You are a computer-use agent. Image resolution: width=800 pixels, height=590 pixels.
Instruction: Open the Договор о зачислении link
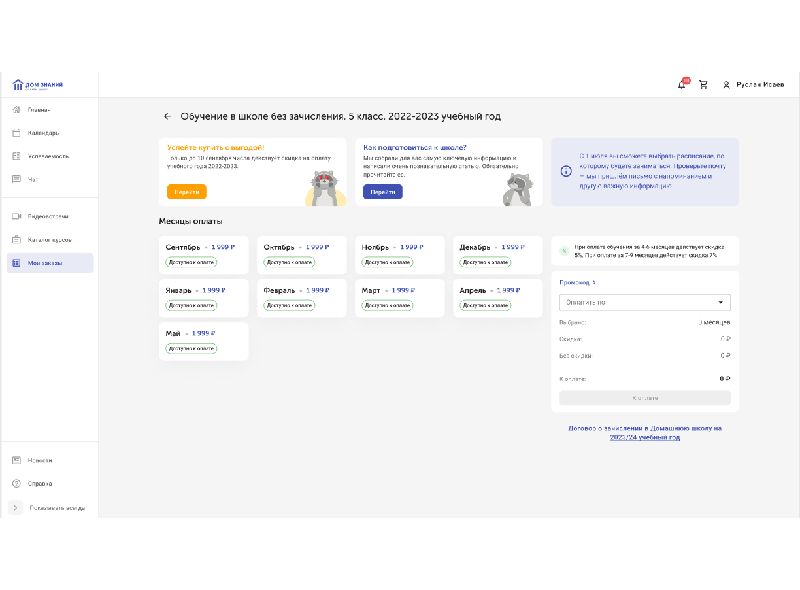[645, 433]
